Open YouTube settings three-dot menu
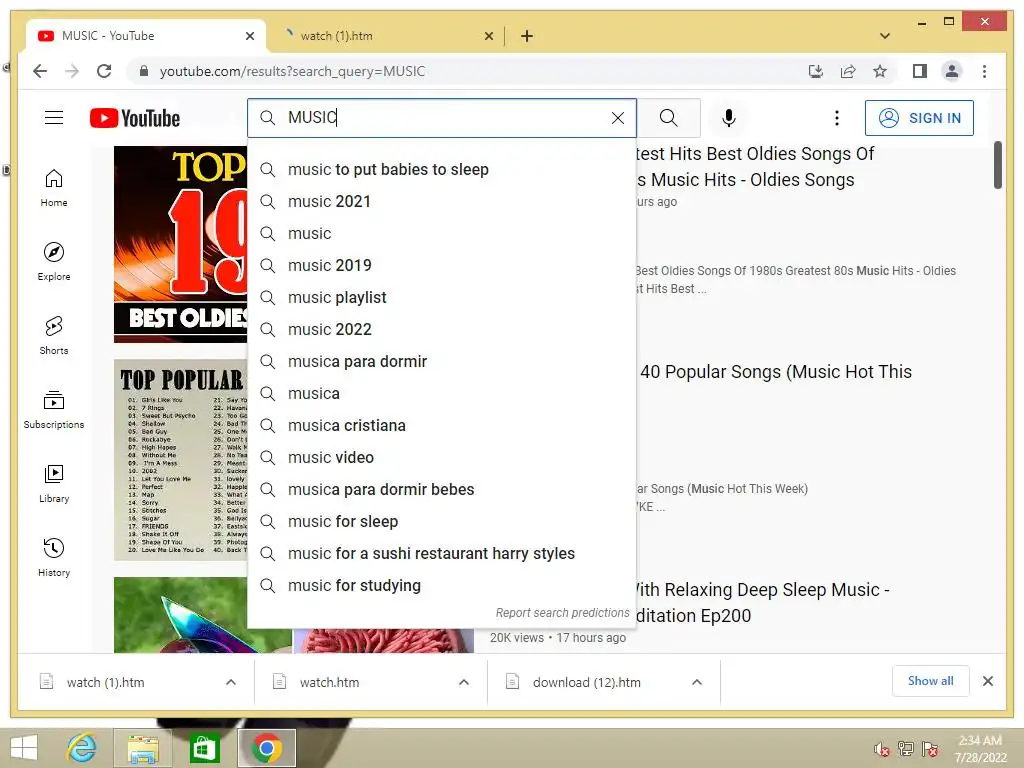The height and width of the screenshot is (768, 1024). coord(837,118)
